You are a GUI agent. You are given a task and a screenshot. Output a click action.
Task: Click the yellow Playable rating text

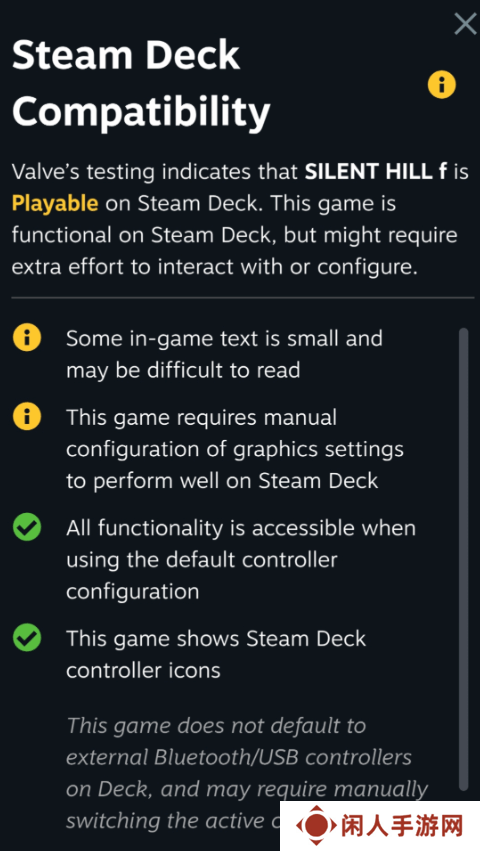(x=55, y=204)
